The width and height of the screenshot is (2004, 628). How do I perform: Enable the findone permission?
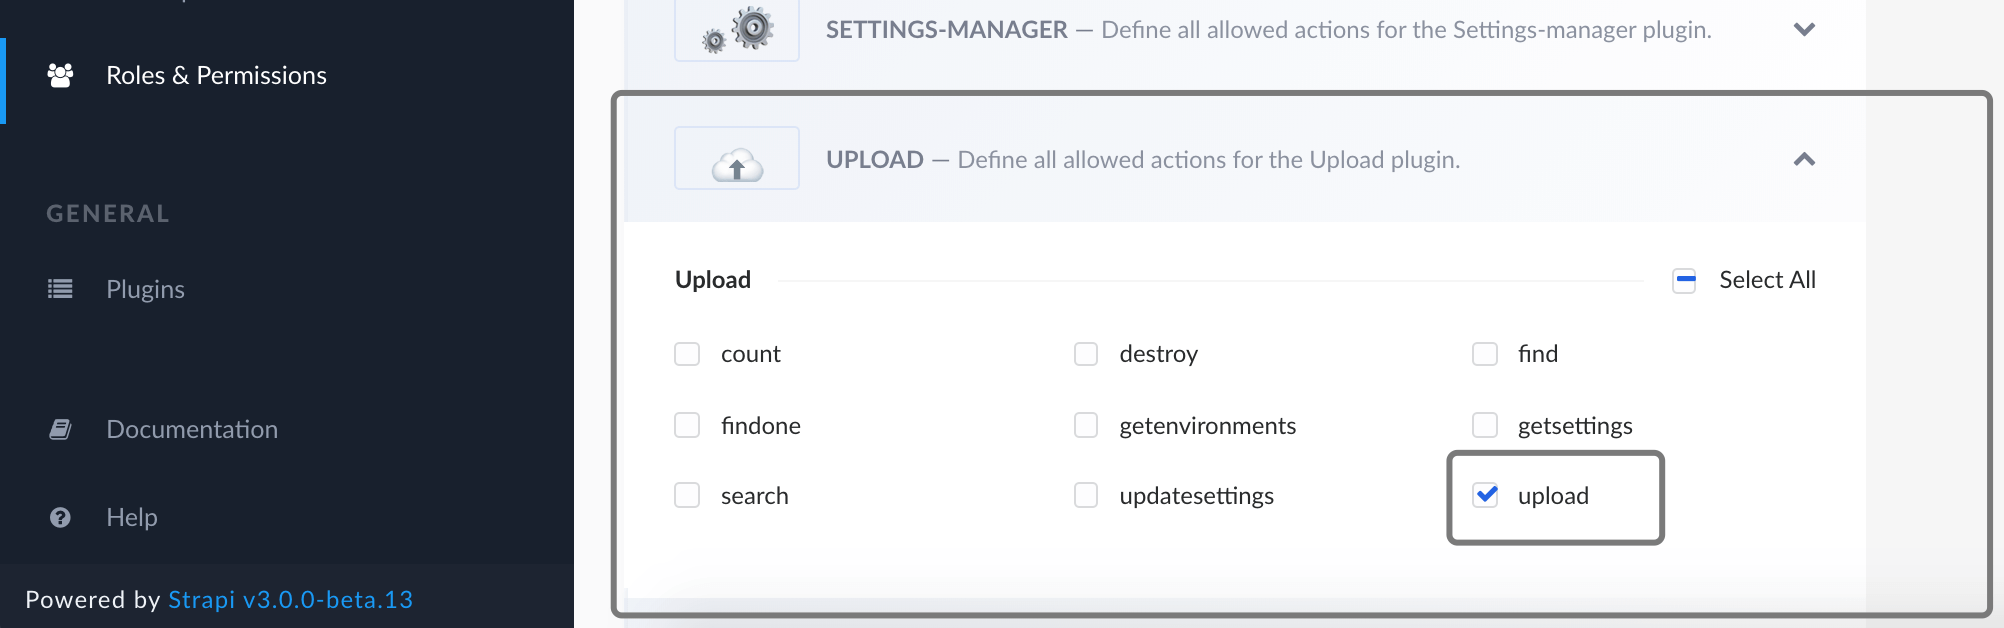[x=687, y=425]
